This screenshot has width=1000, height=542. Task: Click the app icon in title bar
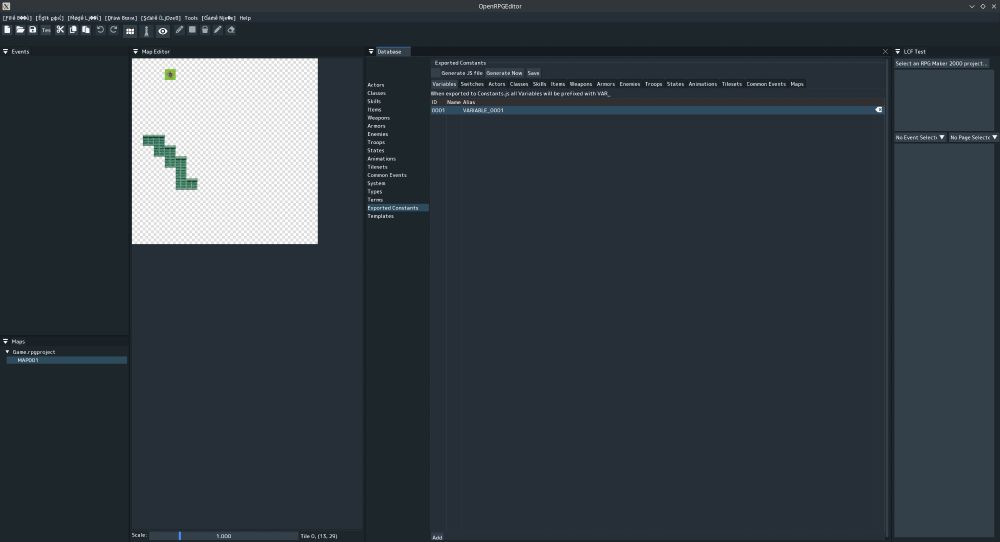click(x=6, y=6)
